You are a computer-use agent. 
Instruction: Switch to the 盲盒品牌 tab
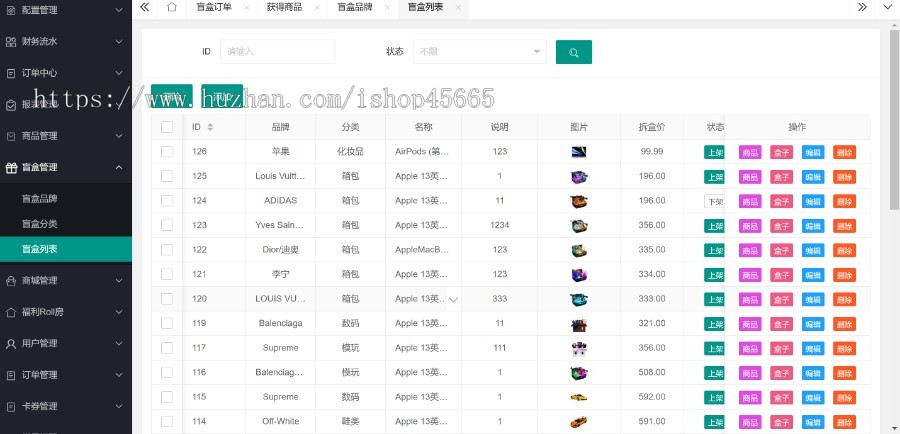(355, 7)
